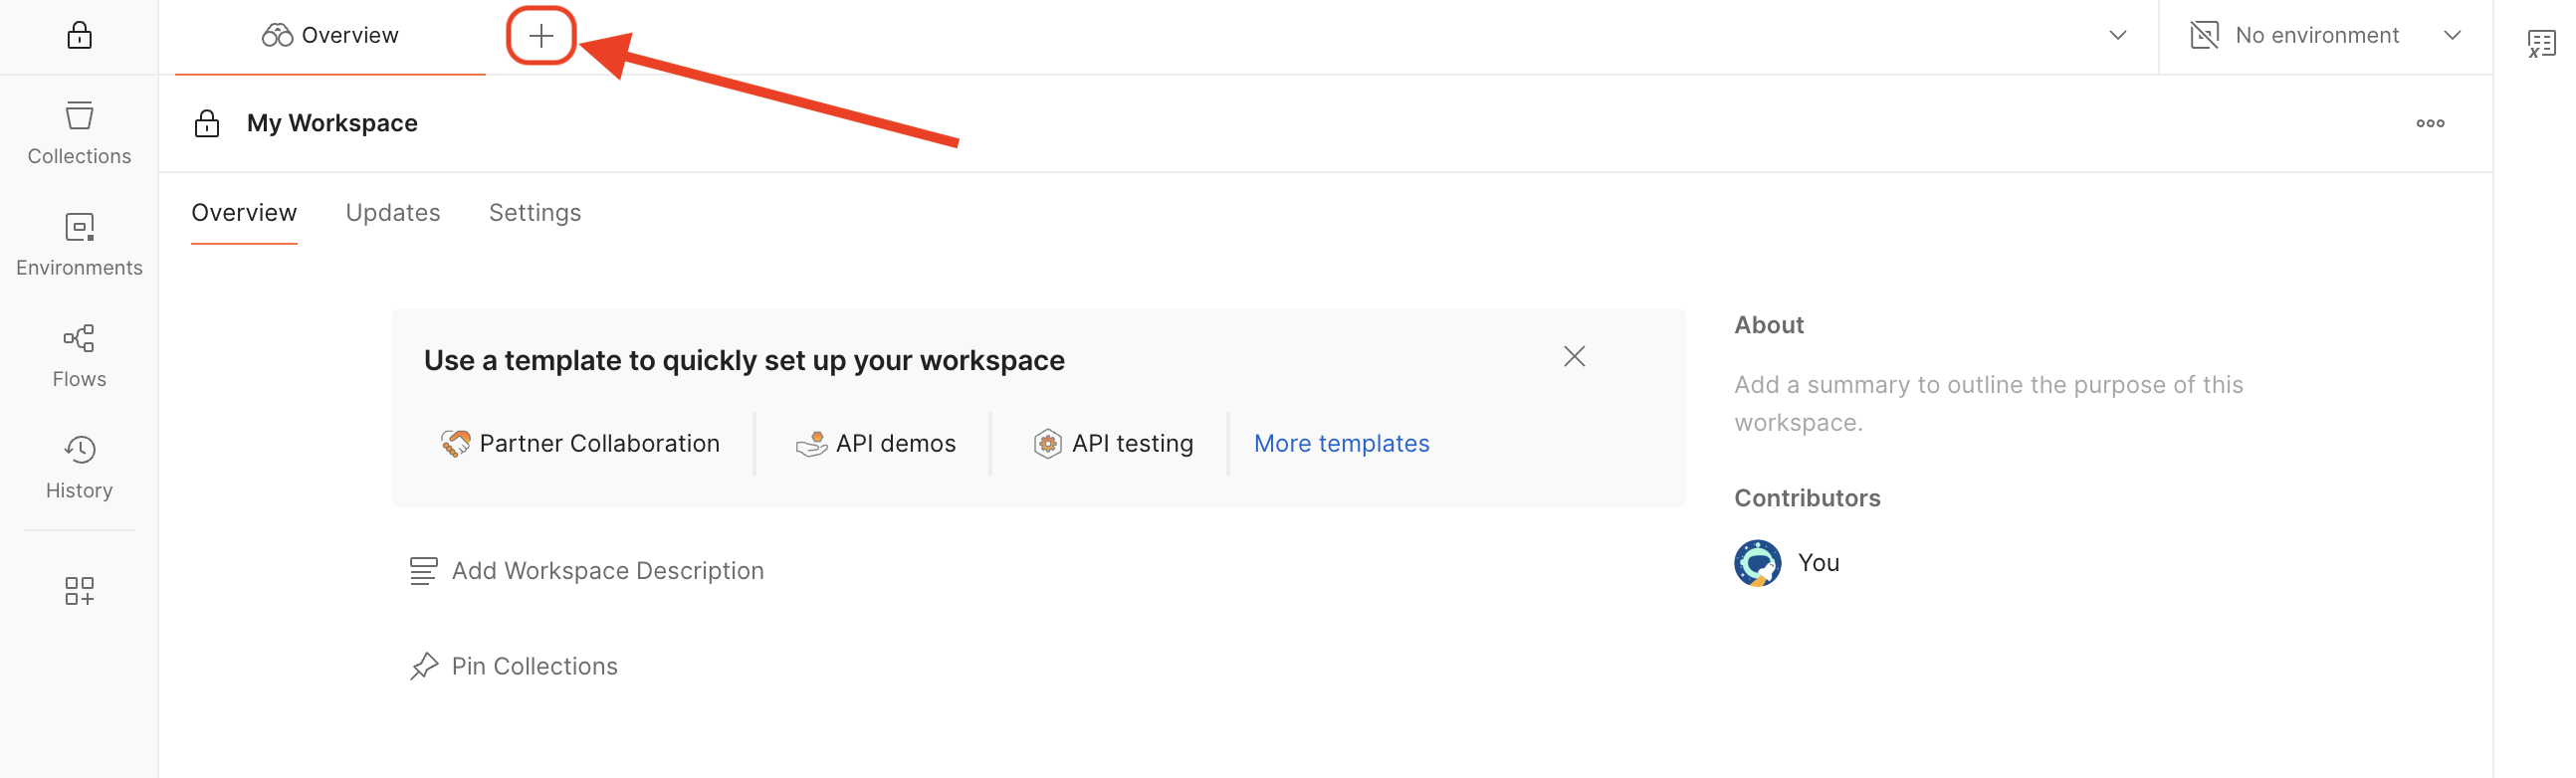Open the History sidebar panel
2576x778 pixels.
coord(78,464)
